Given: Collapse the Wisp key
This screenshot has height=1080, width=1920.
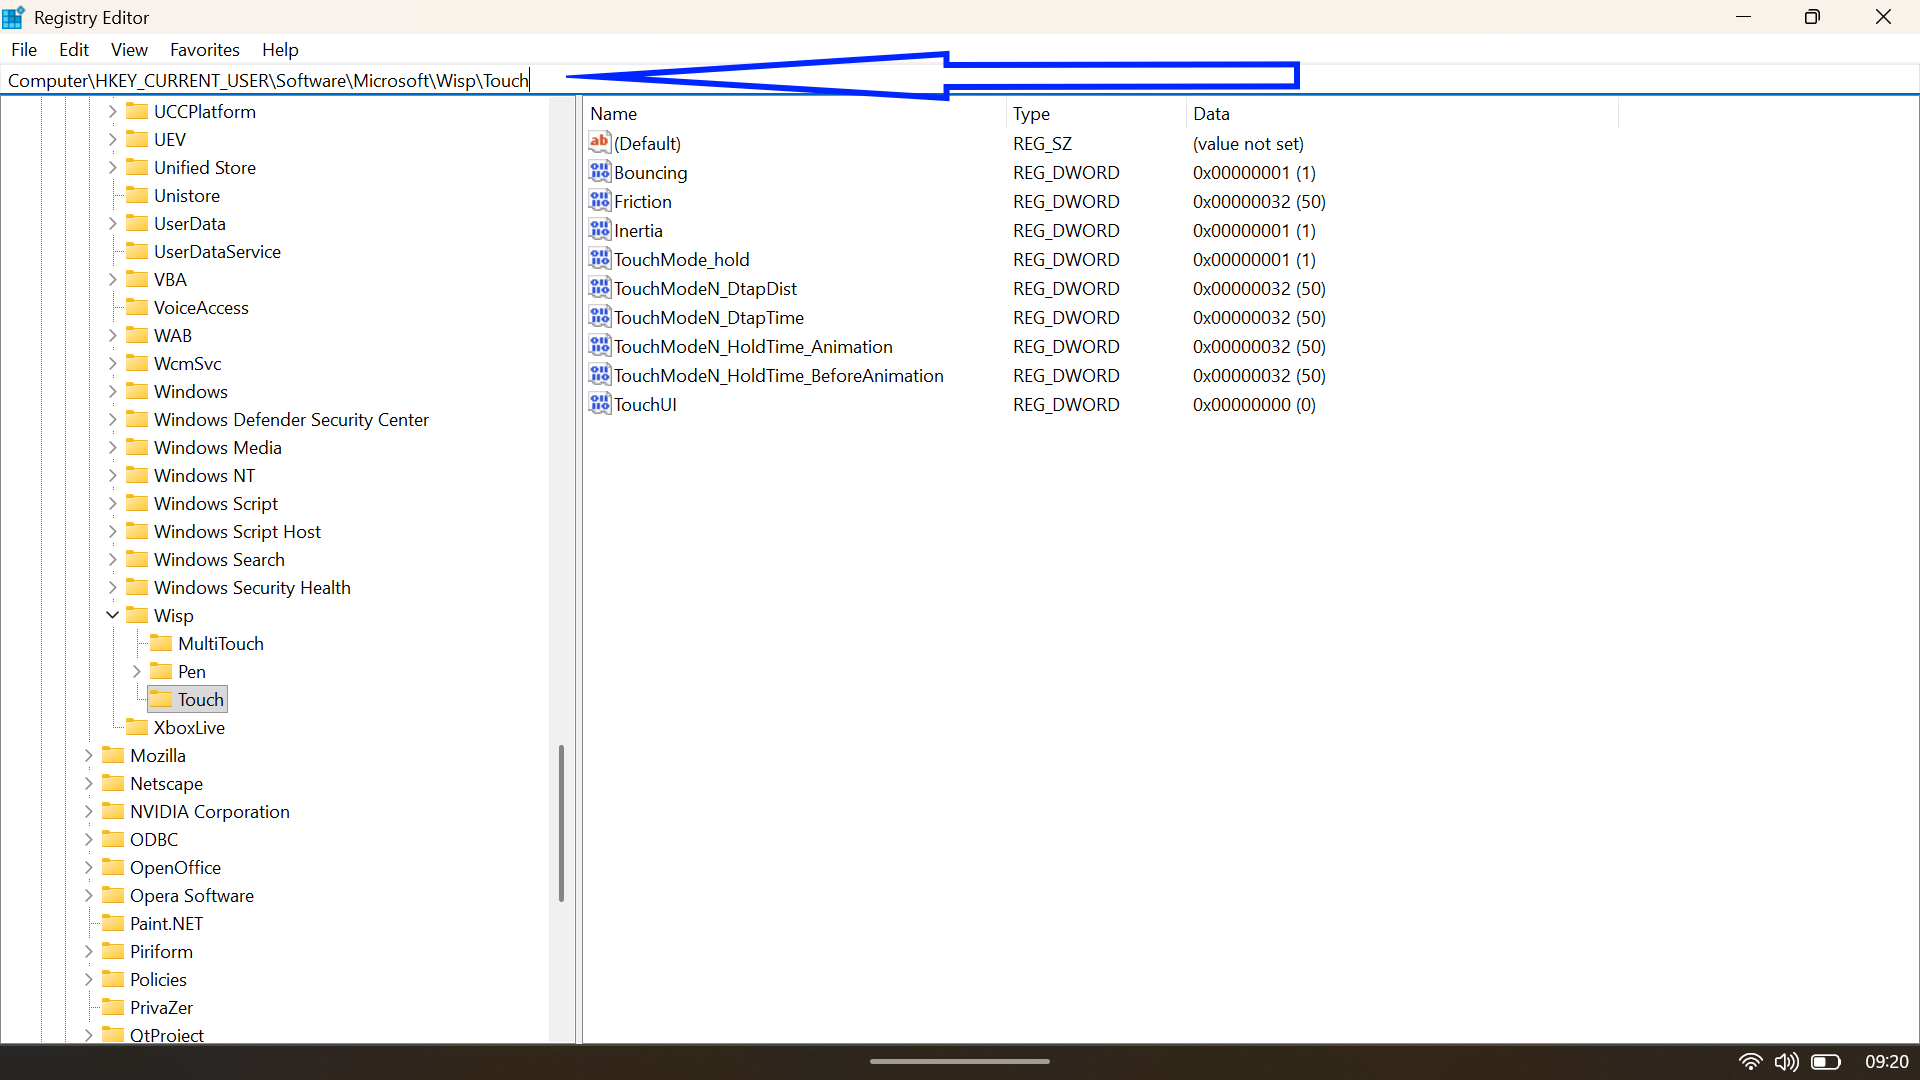Looking at the screenshot, I should [x=112, y=615].
